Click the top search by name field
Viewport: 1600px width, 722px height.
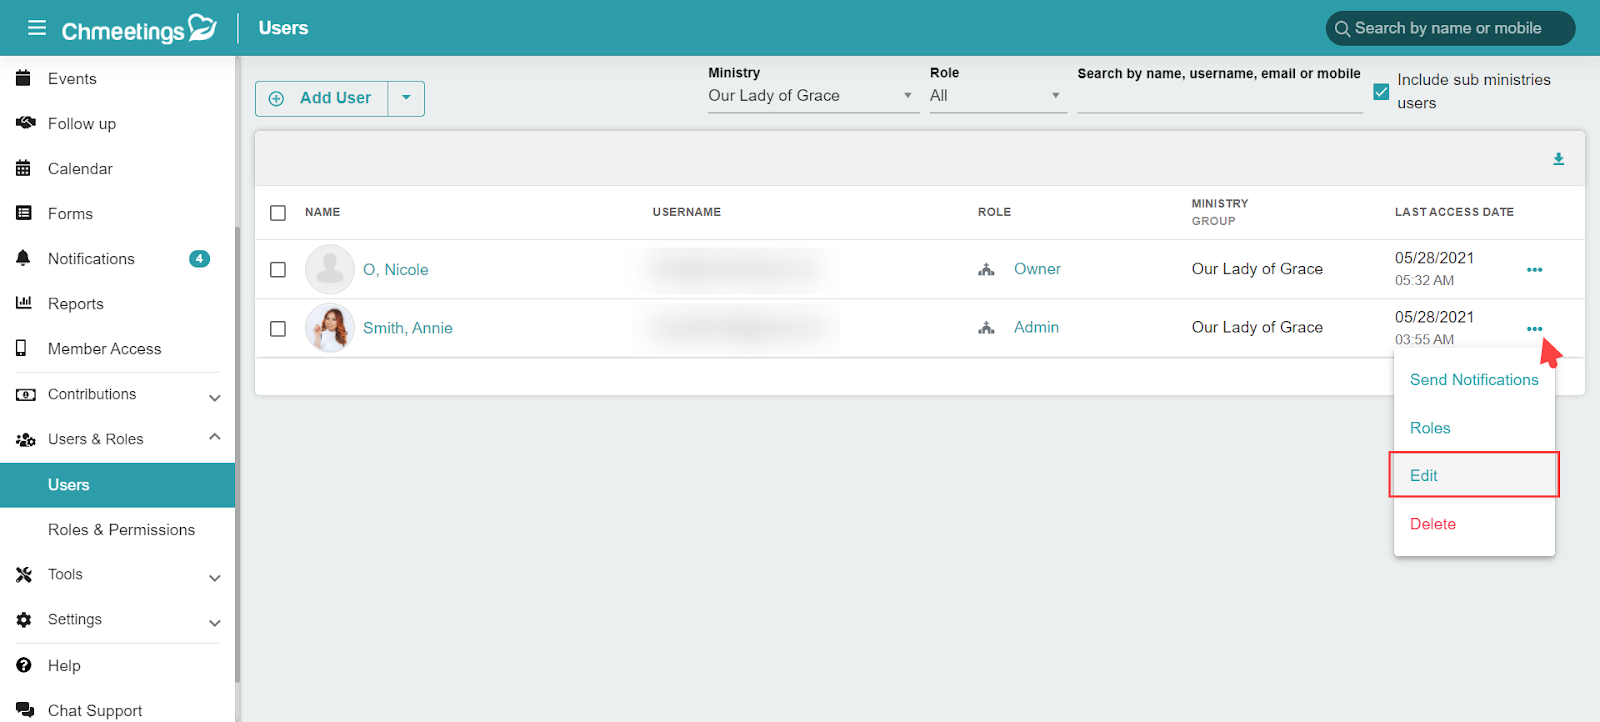coord(1450,28)
